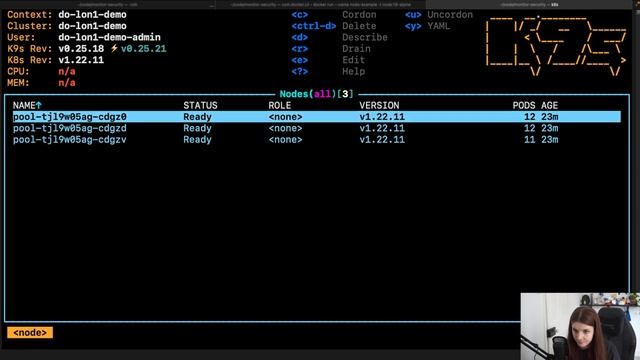Click the <?> Help shortcut hint
Screen dimensions: 640x360
pos(328,71)
